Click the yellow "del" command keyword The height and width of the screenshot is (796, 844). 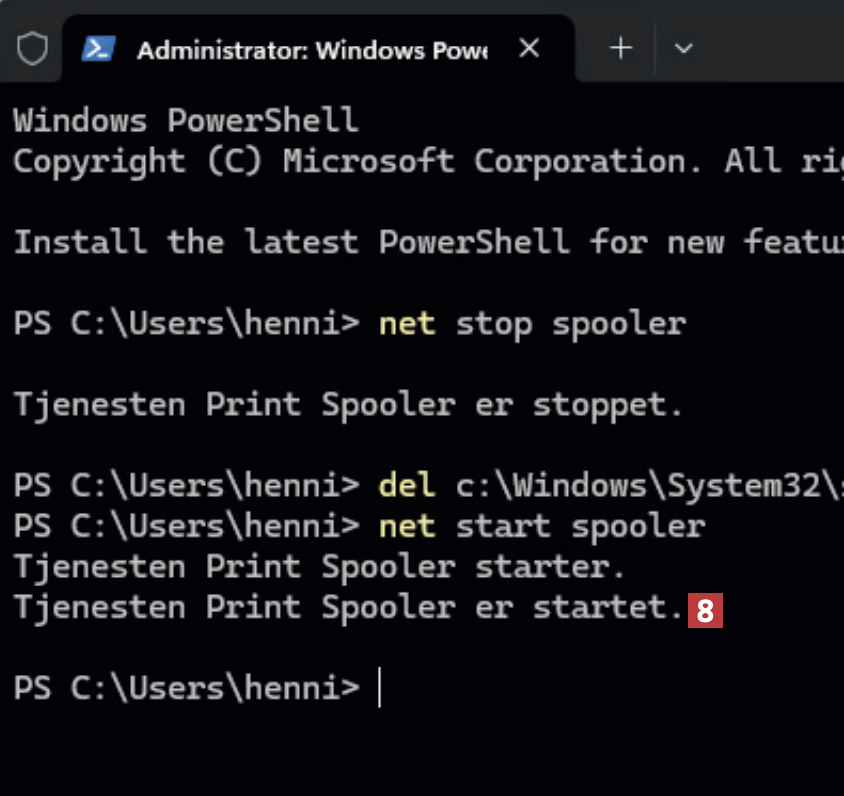[407, 485]
